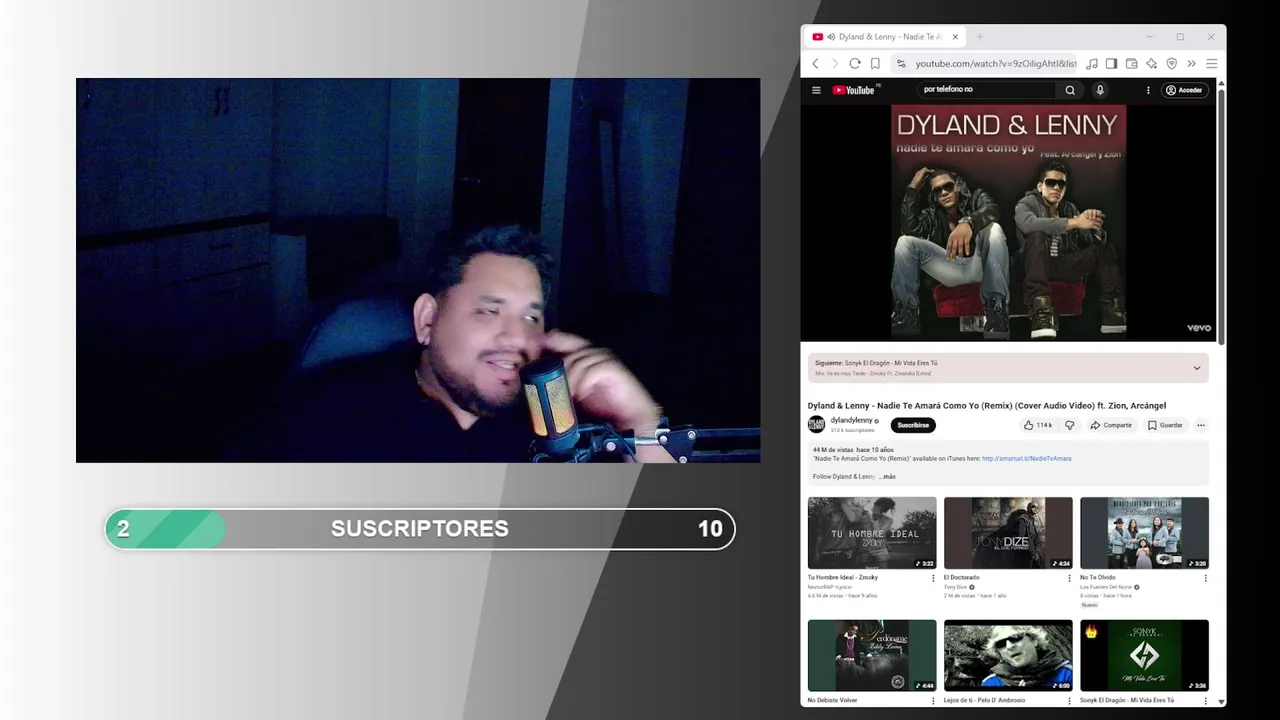Screen dimensions: 1280x720
Task: Open the YouTube guide hamburger menu
Action: coord(816,90)
